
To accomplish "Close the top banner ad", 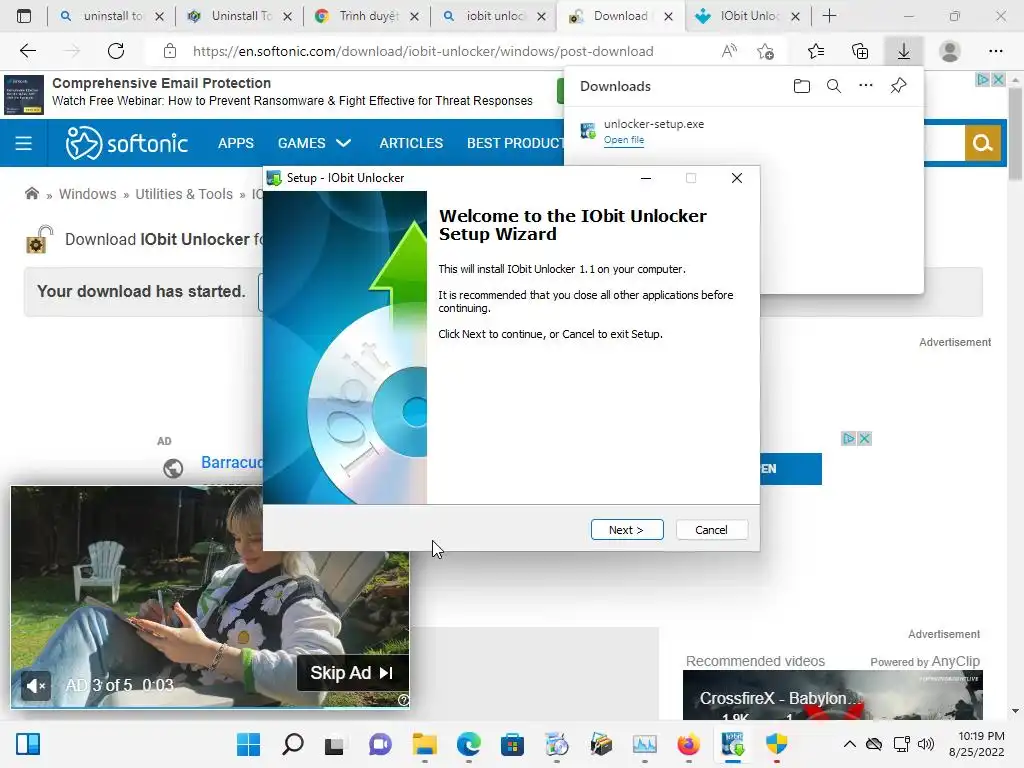I will pyautogui.click(x=998, y=80).
